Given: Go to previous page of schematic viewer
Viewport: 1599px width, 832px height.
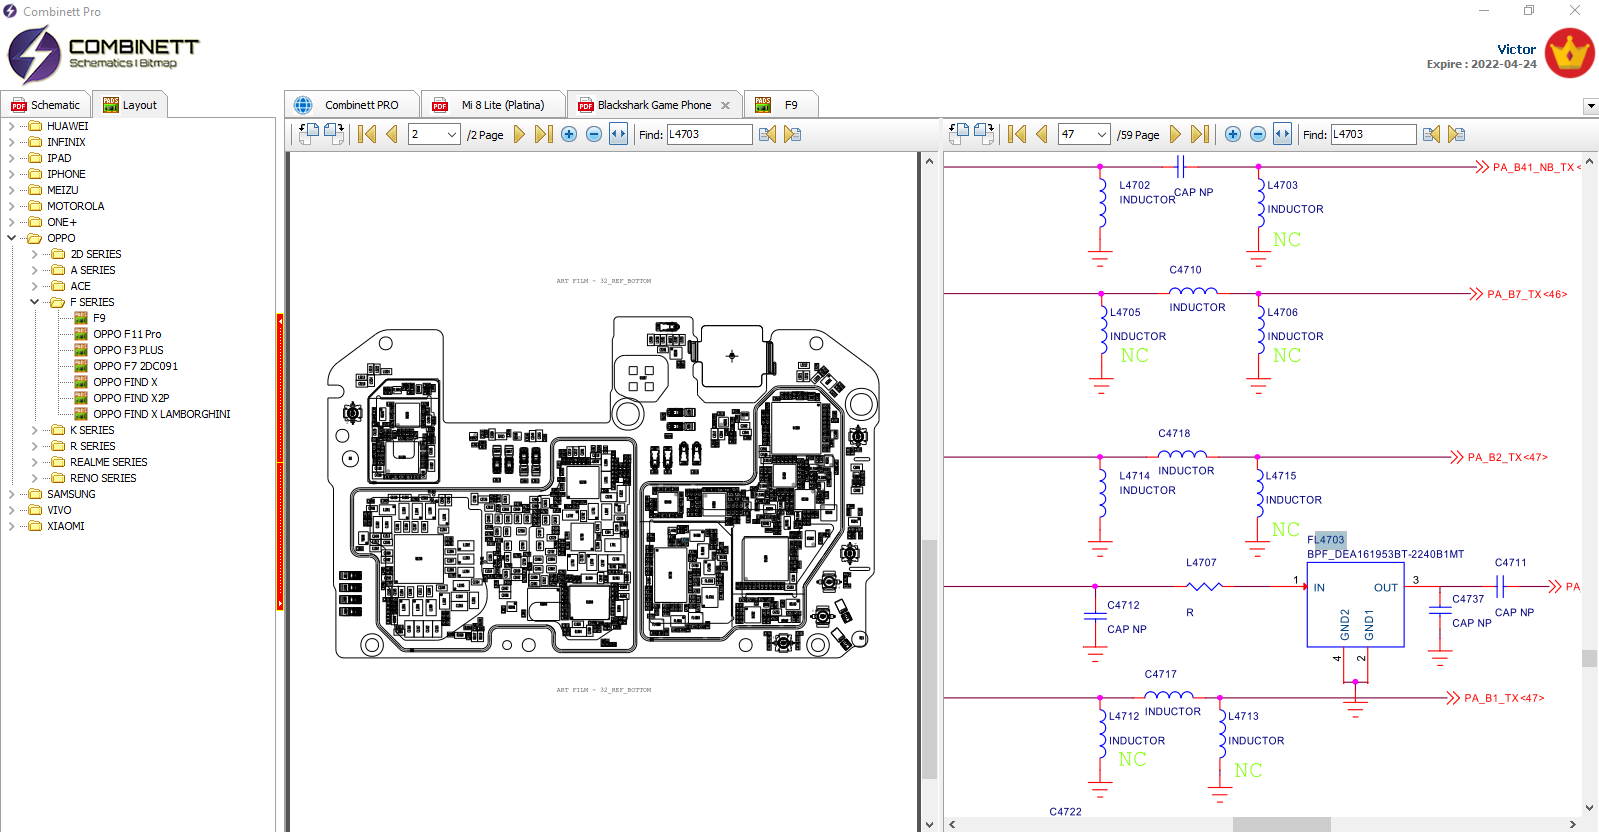Looking at the screenshot, I should point(1042,134).
